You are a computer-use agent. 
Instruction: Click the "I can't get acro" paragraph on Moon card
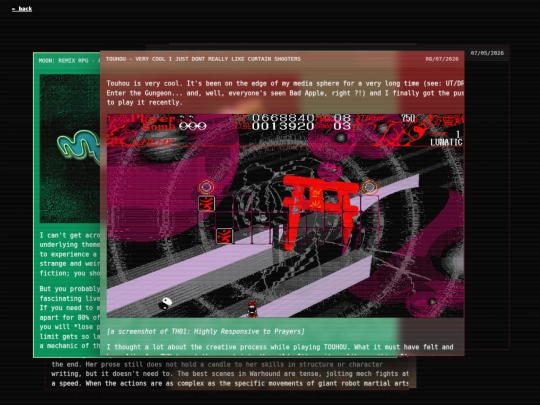70,254
